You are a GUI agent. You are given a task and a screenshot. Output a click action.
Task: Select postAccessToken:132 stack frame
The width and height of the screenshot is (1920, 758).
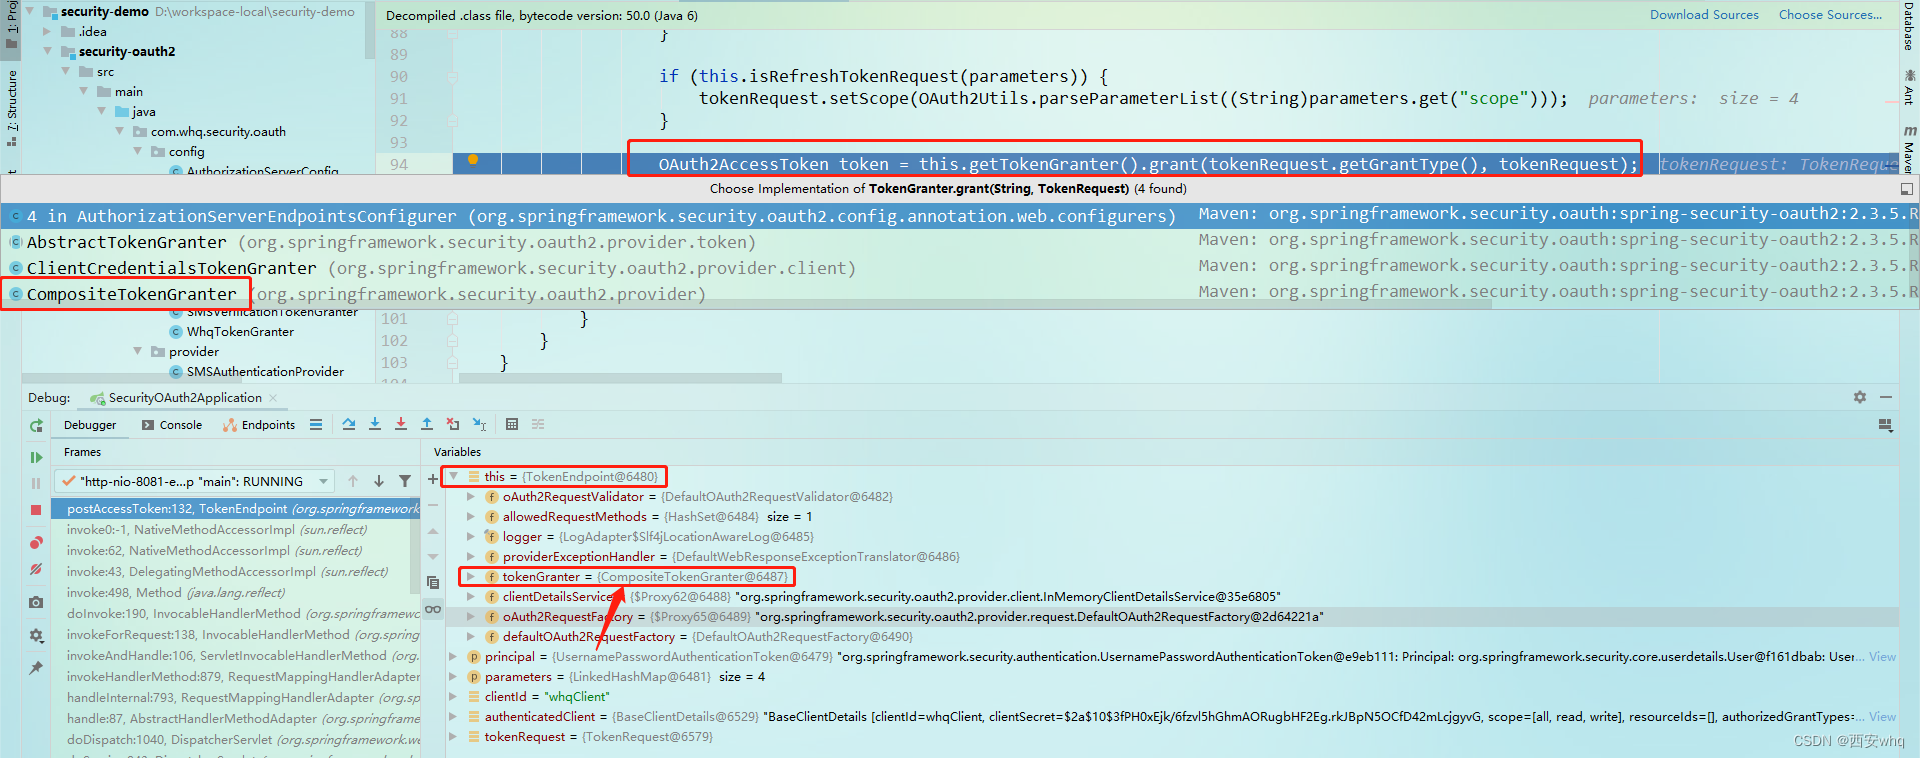pyautogui.click(x=236, y=509)
